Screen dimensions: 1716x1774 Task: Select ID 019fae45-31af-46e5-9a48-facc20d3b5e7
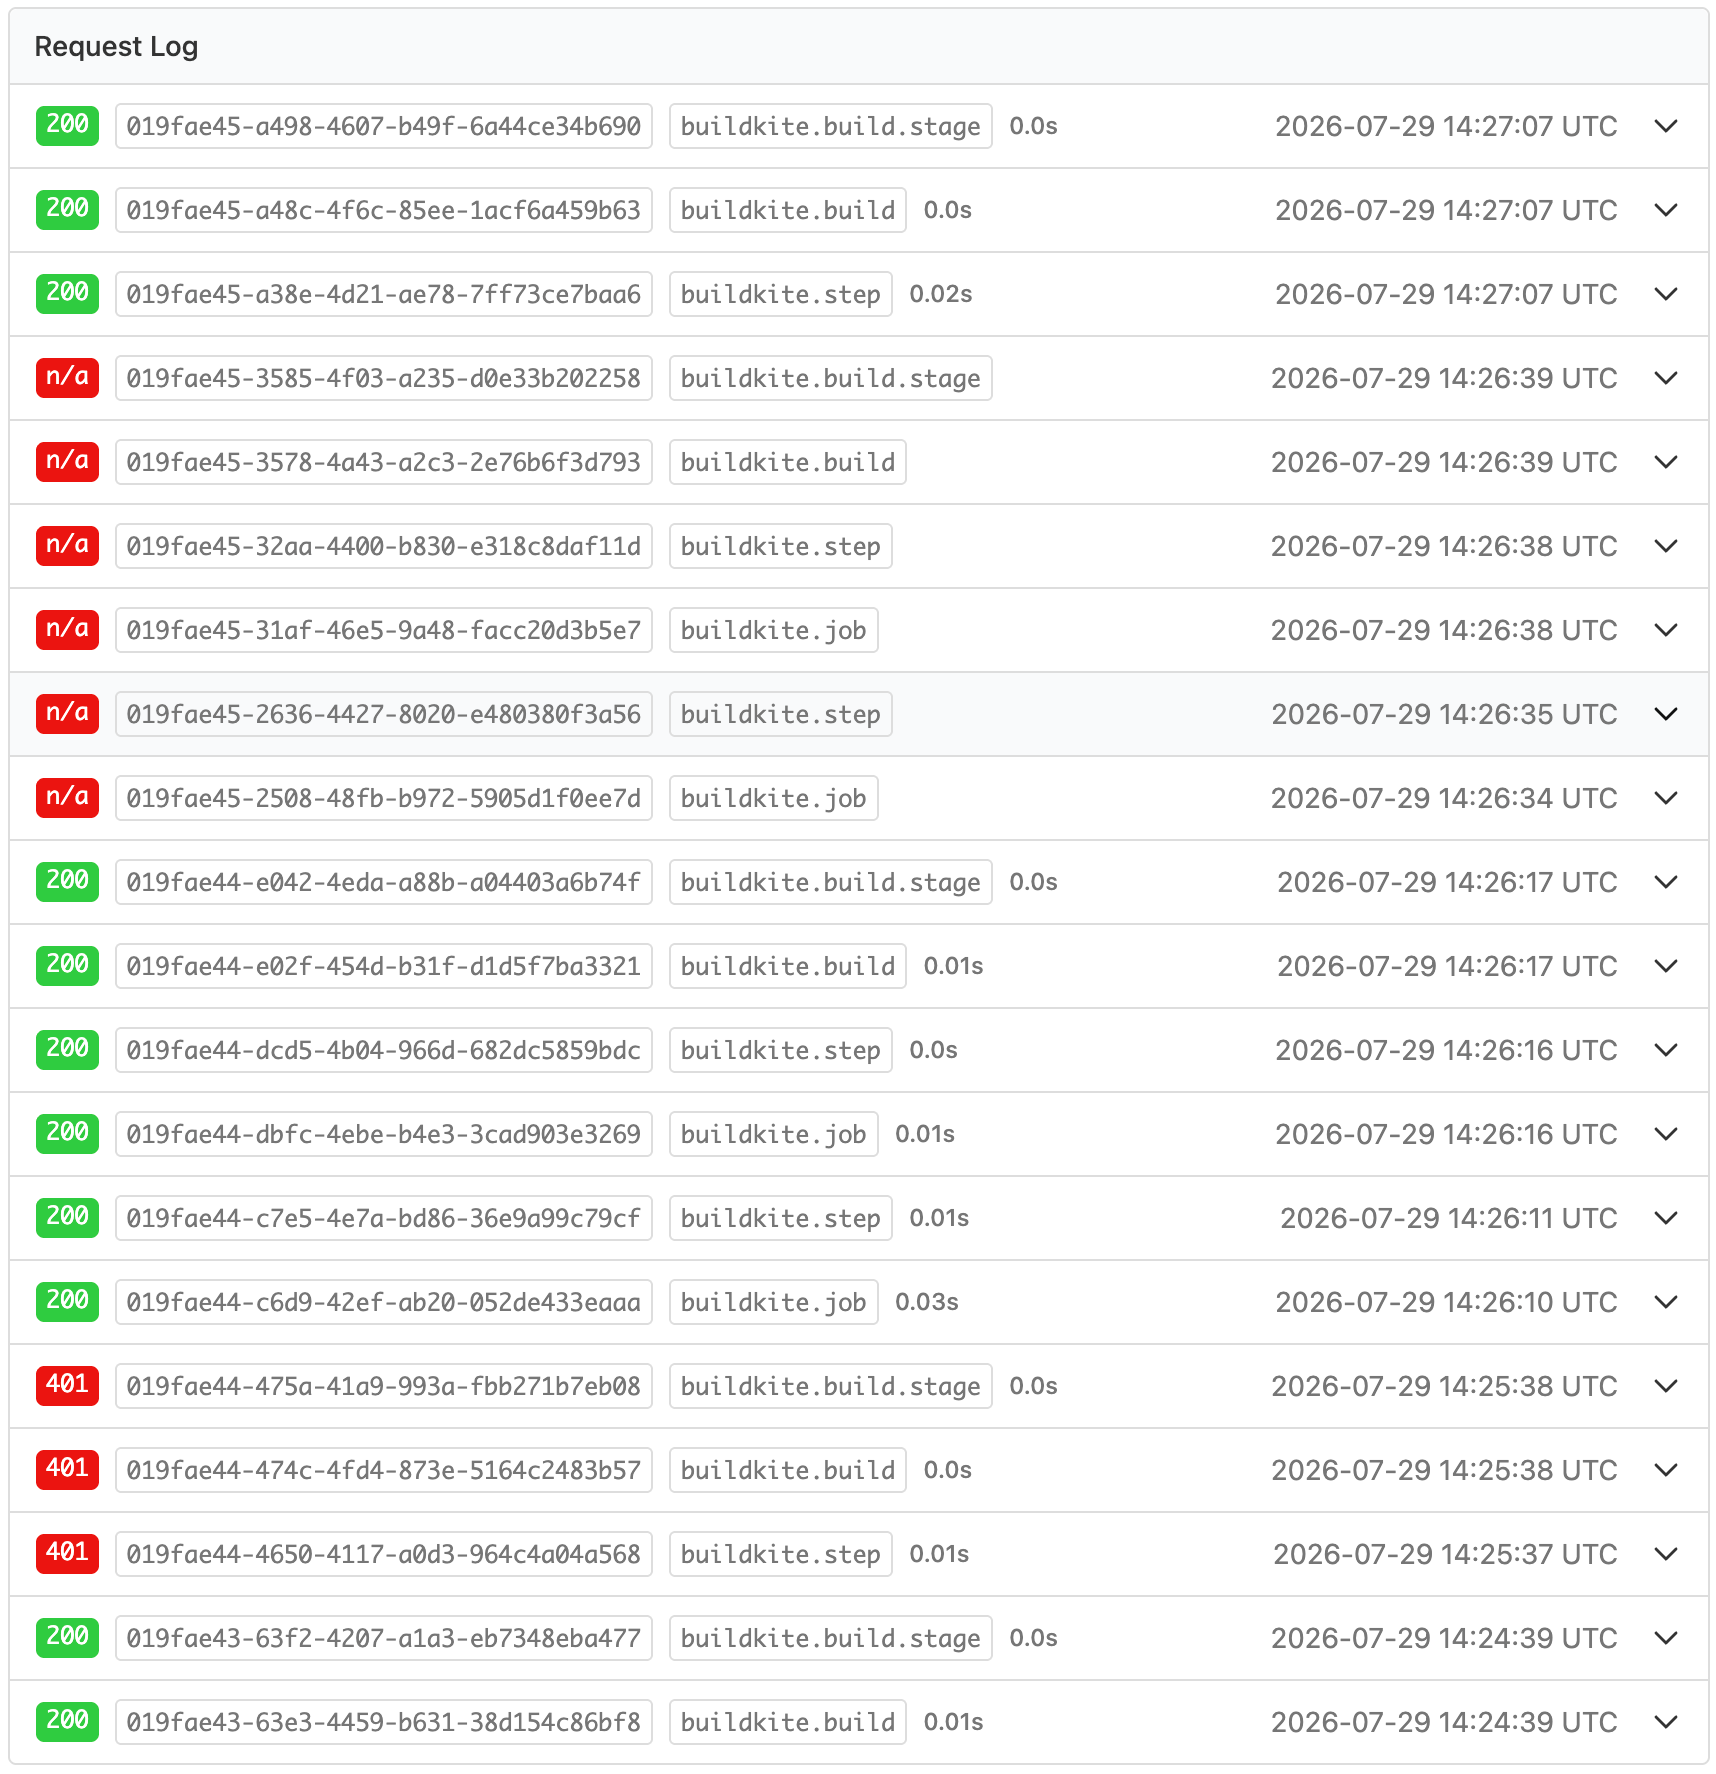[x=384, y=630]
